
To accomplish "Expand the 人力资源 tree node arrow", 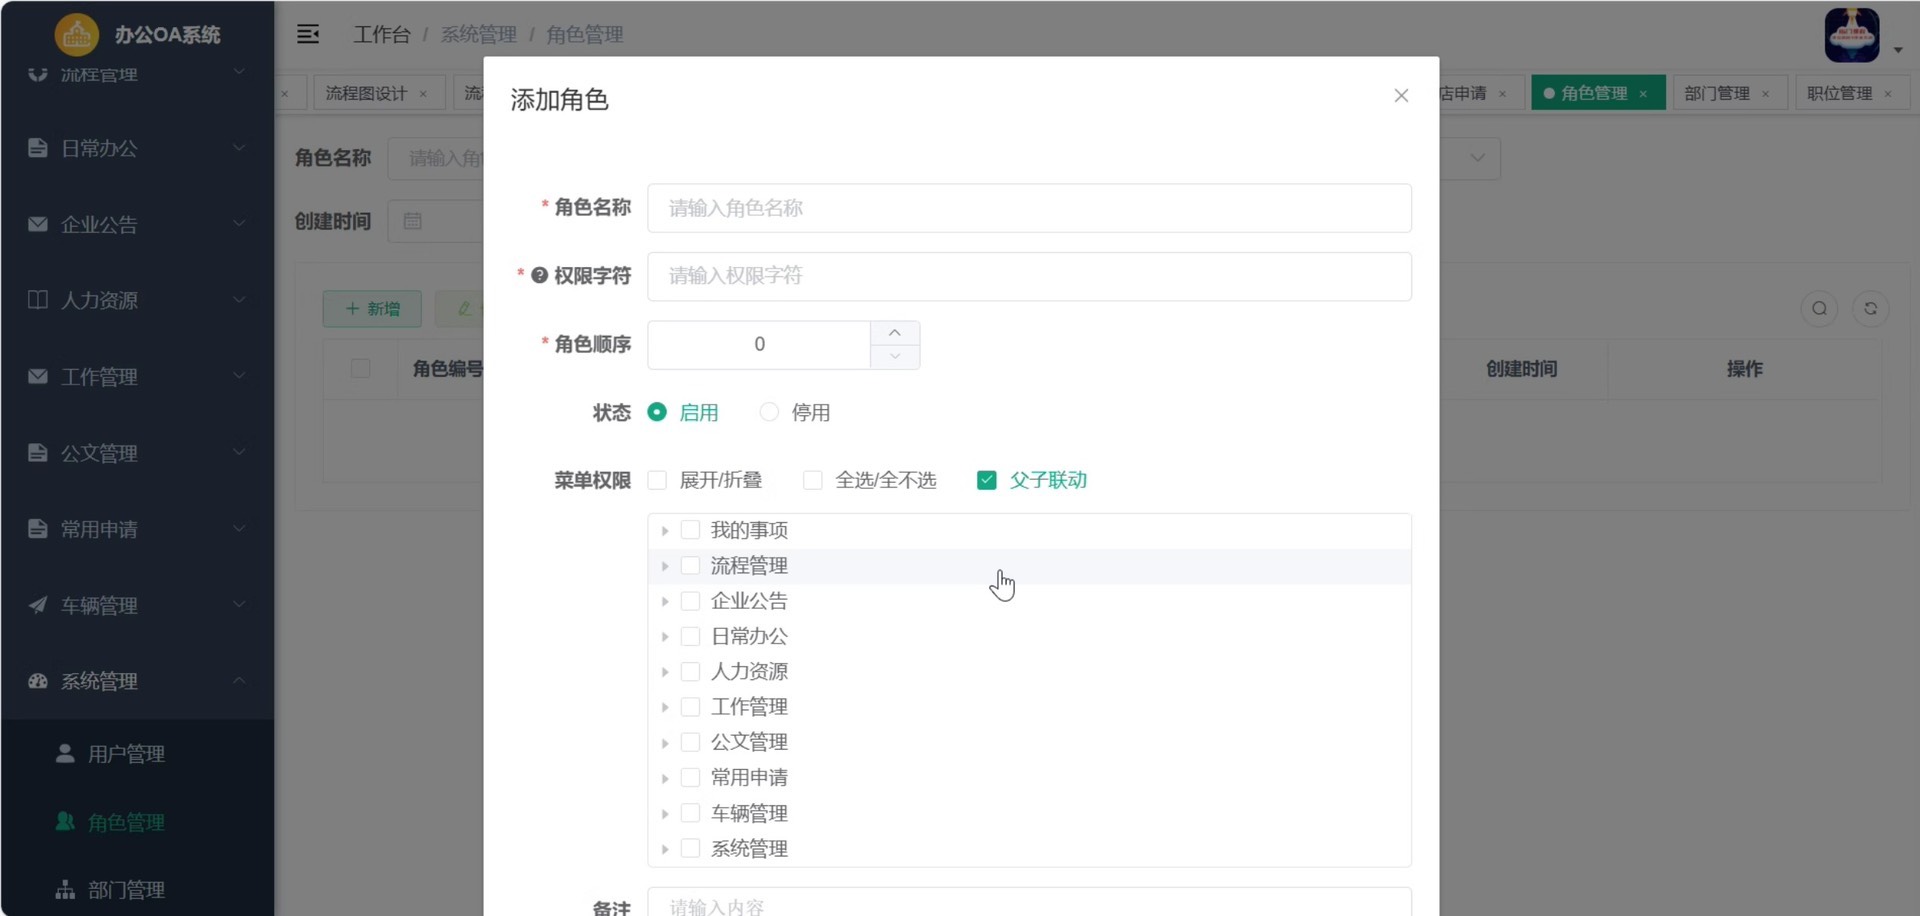I will pos(665,672).
